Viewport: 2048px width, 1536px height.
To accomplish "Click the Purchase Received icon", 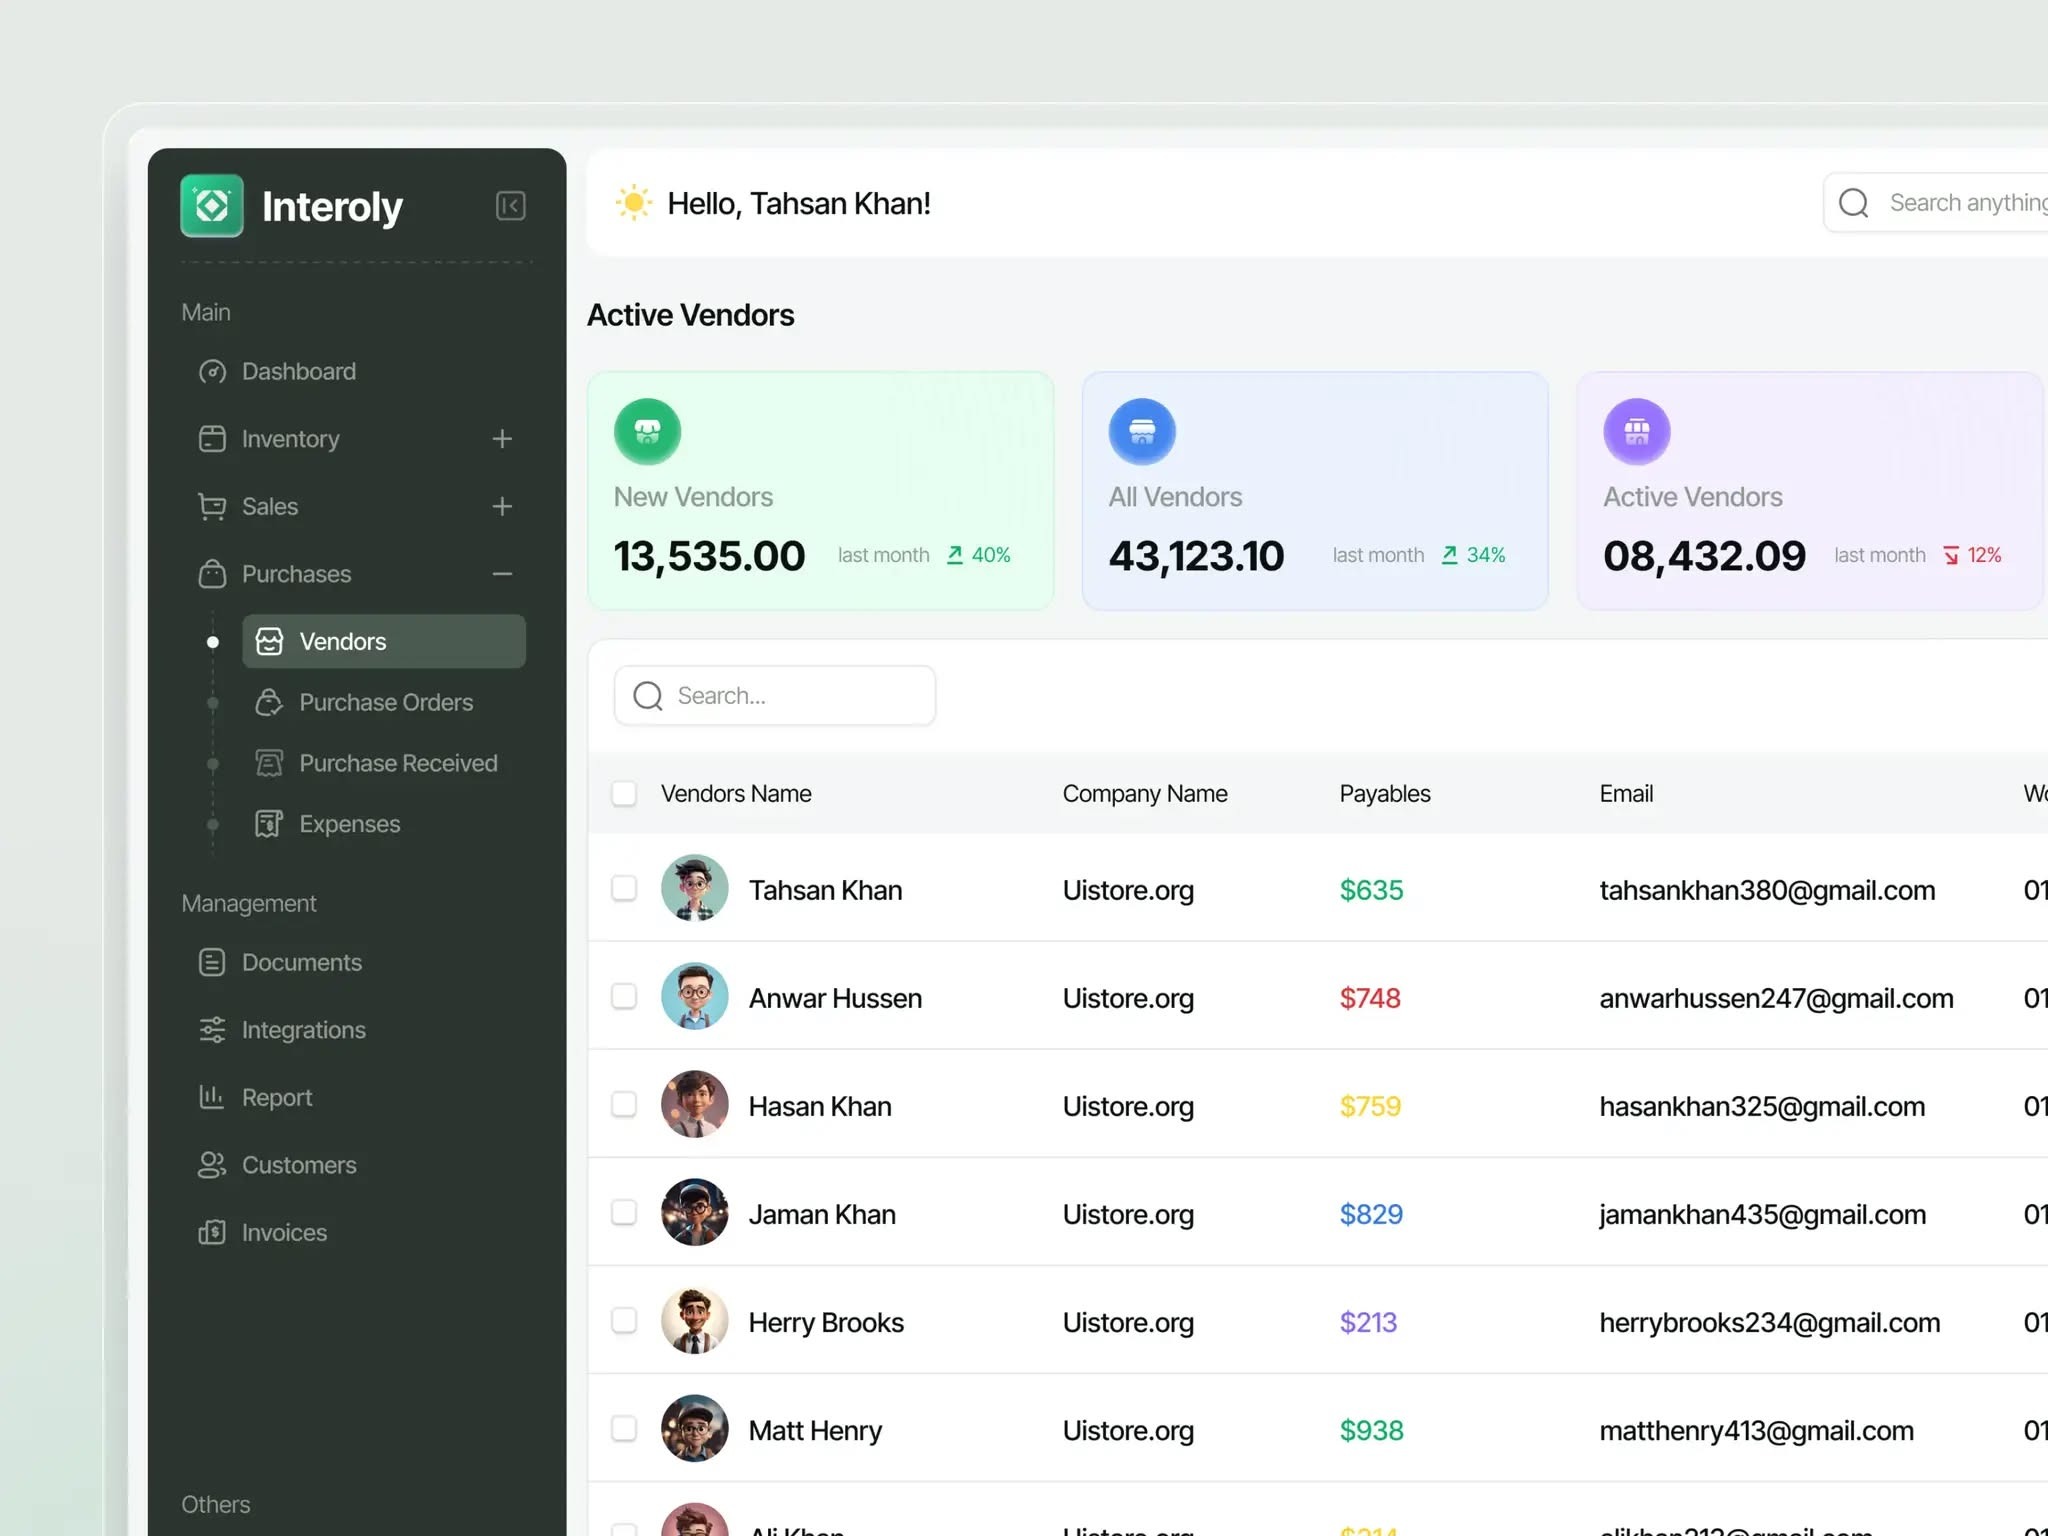I will (269, 763).
